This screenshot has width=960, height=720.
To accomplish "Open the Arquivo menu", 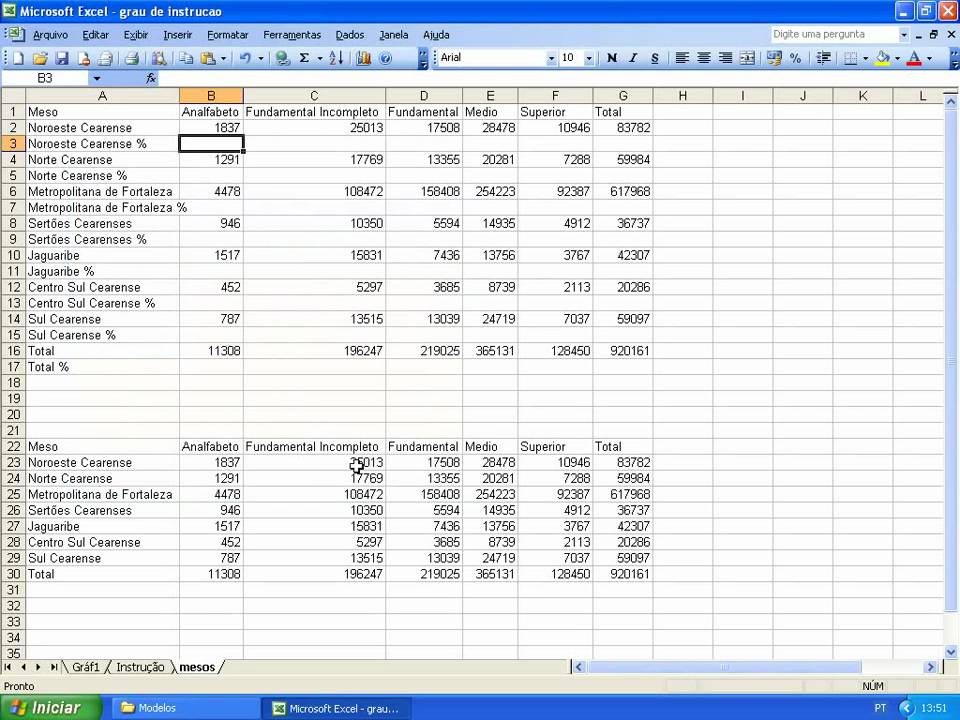I will click(x=50, y=35).
